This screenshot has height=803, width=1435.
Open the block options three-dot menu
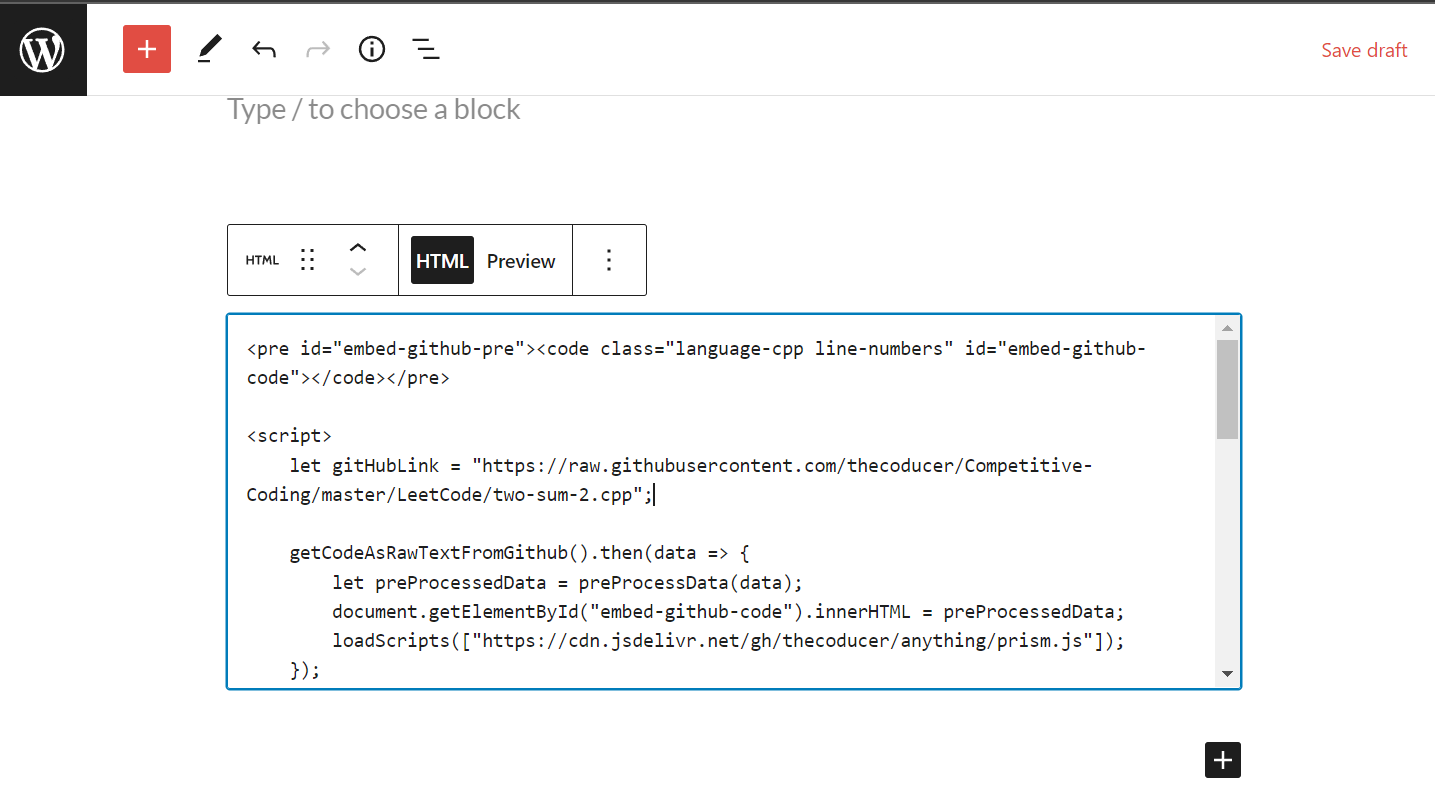pyautogui.click(x=609, y=260)
